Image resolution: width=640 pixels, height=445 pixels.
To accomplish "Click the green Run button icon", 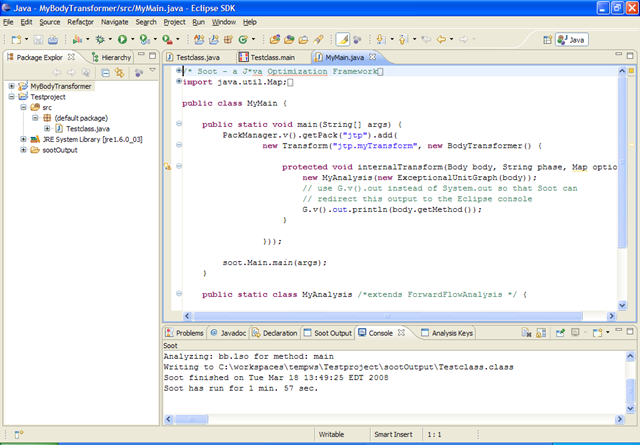I will coord(122,40).
